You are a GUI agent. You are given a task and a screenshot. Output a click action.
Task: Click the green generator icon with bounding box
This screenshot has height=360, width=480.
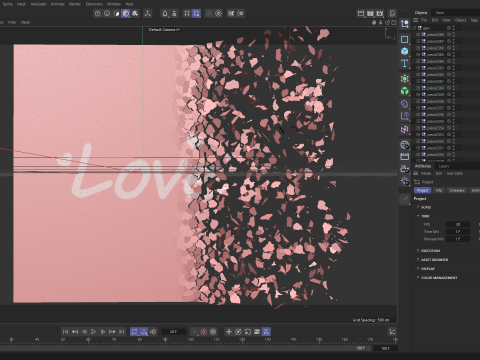pyautogui.click(x=404, y=79)
